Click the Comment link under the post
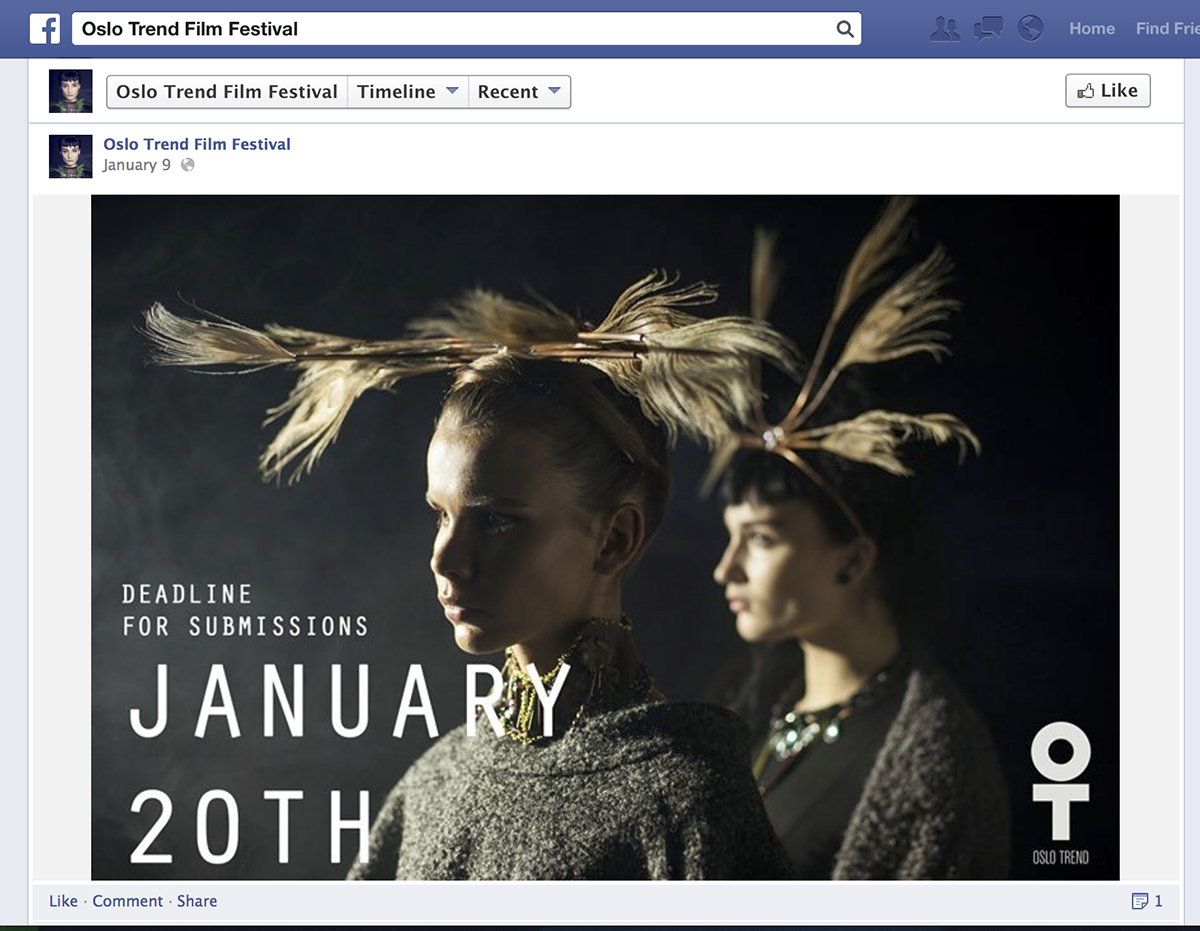Screen dimensions: 1200x931 pyautogui.click(x=127, y=901)
